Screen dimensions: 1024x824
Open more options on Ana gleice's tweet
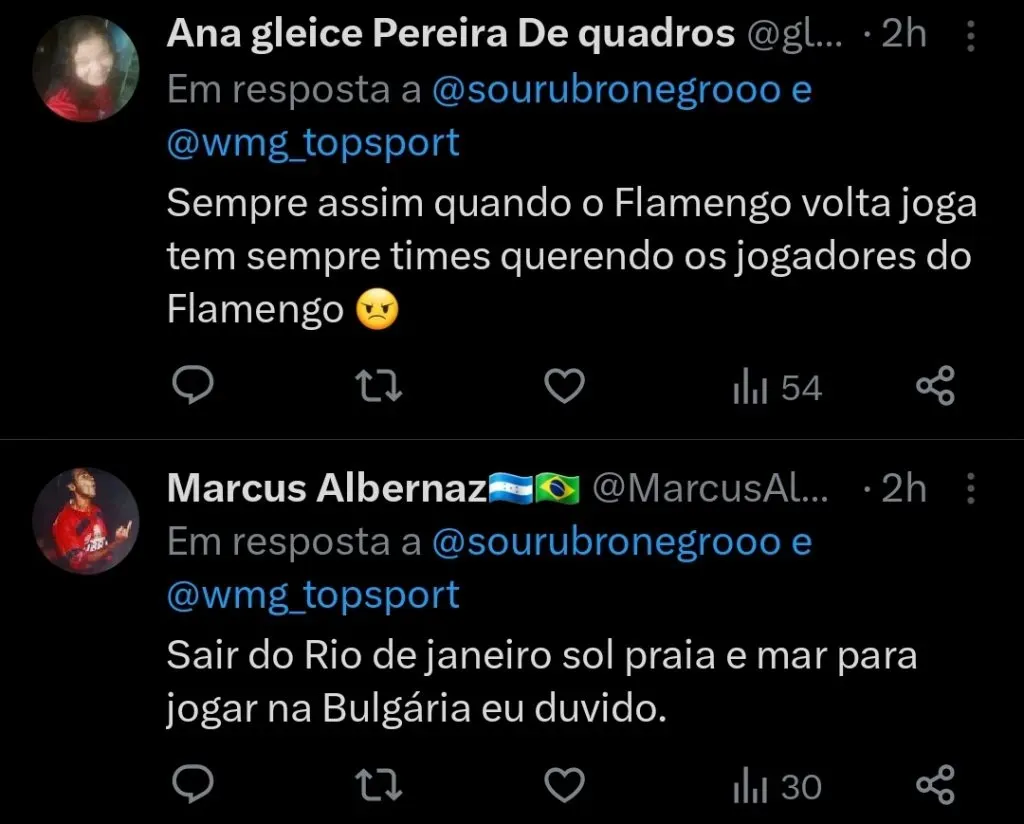[x=971, y=36]
